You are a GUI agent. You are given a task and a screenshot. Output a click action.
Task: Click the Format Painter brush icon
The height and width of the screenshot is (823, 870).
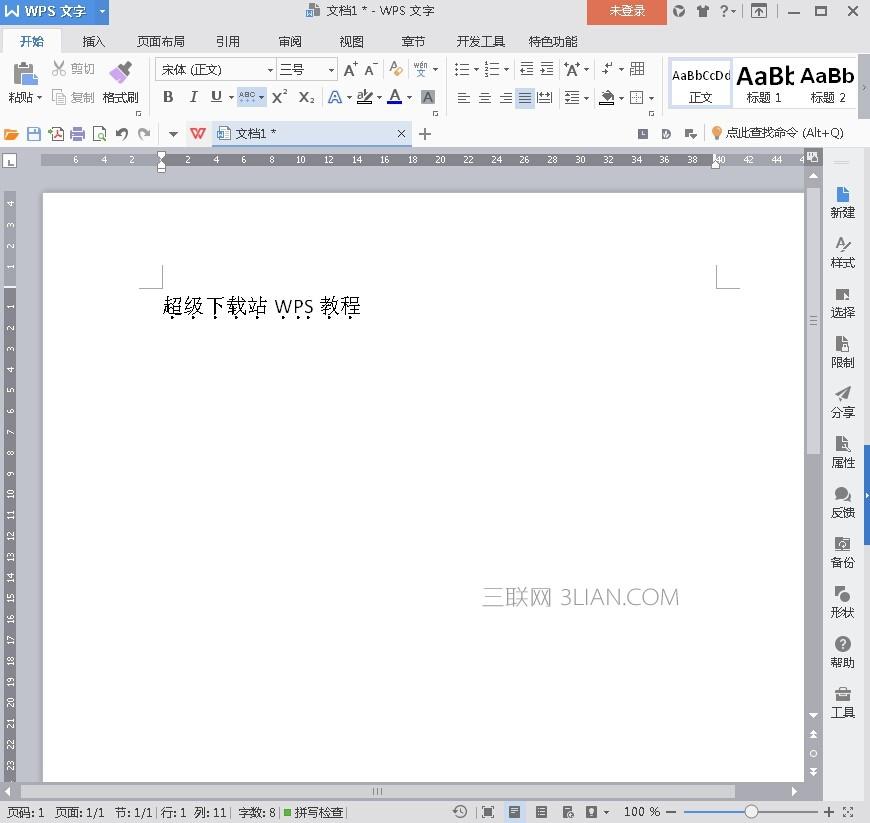click(x=120, y=73)
